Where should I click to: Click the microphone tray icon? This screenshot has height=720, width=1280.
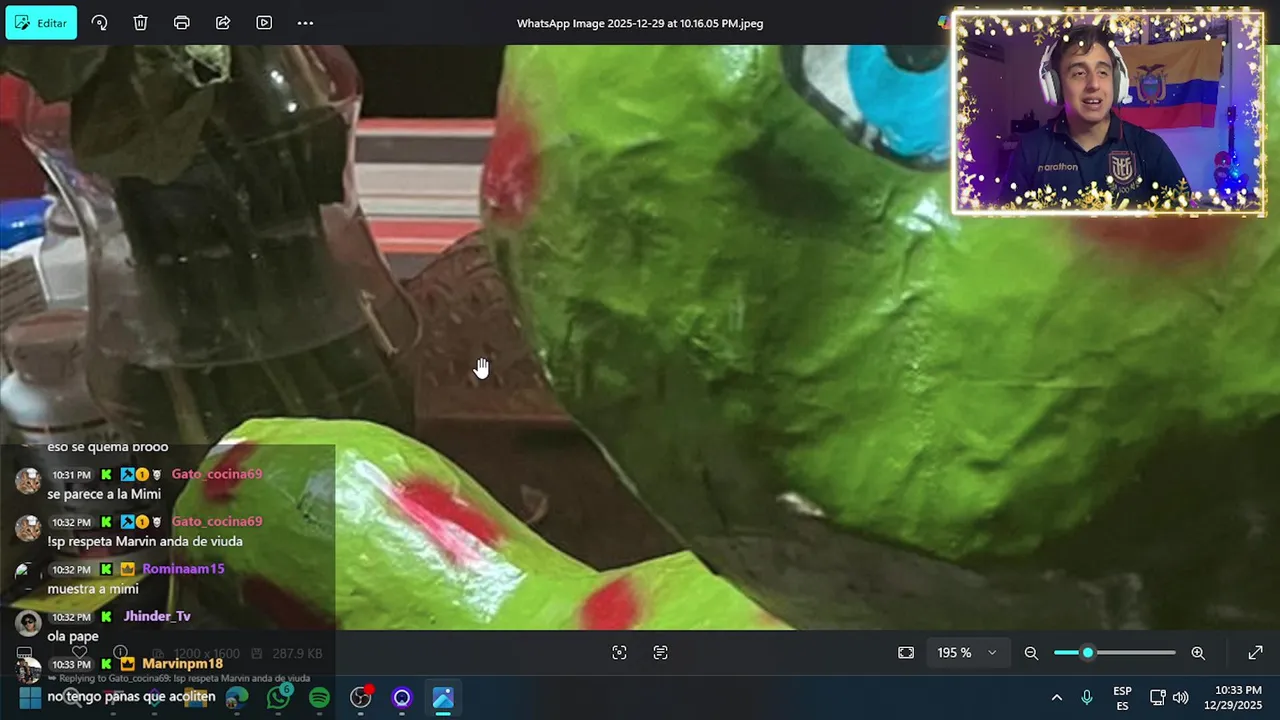pyautogui.click(x=1087, y=698)
